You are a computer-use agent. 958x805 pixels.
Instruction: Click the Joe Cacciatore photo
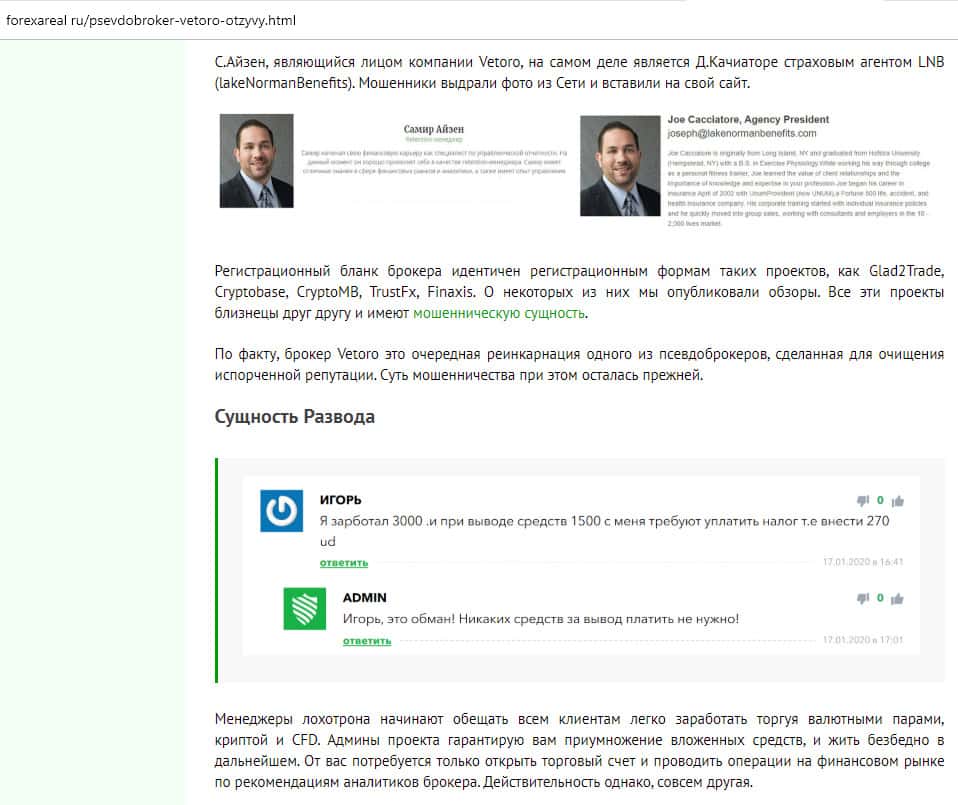(x=620, y=166)
